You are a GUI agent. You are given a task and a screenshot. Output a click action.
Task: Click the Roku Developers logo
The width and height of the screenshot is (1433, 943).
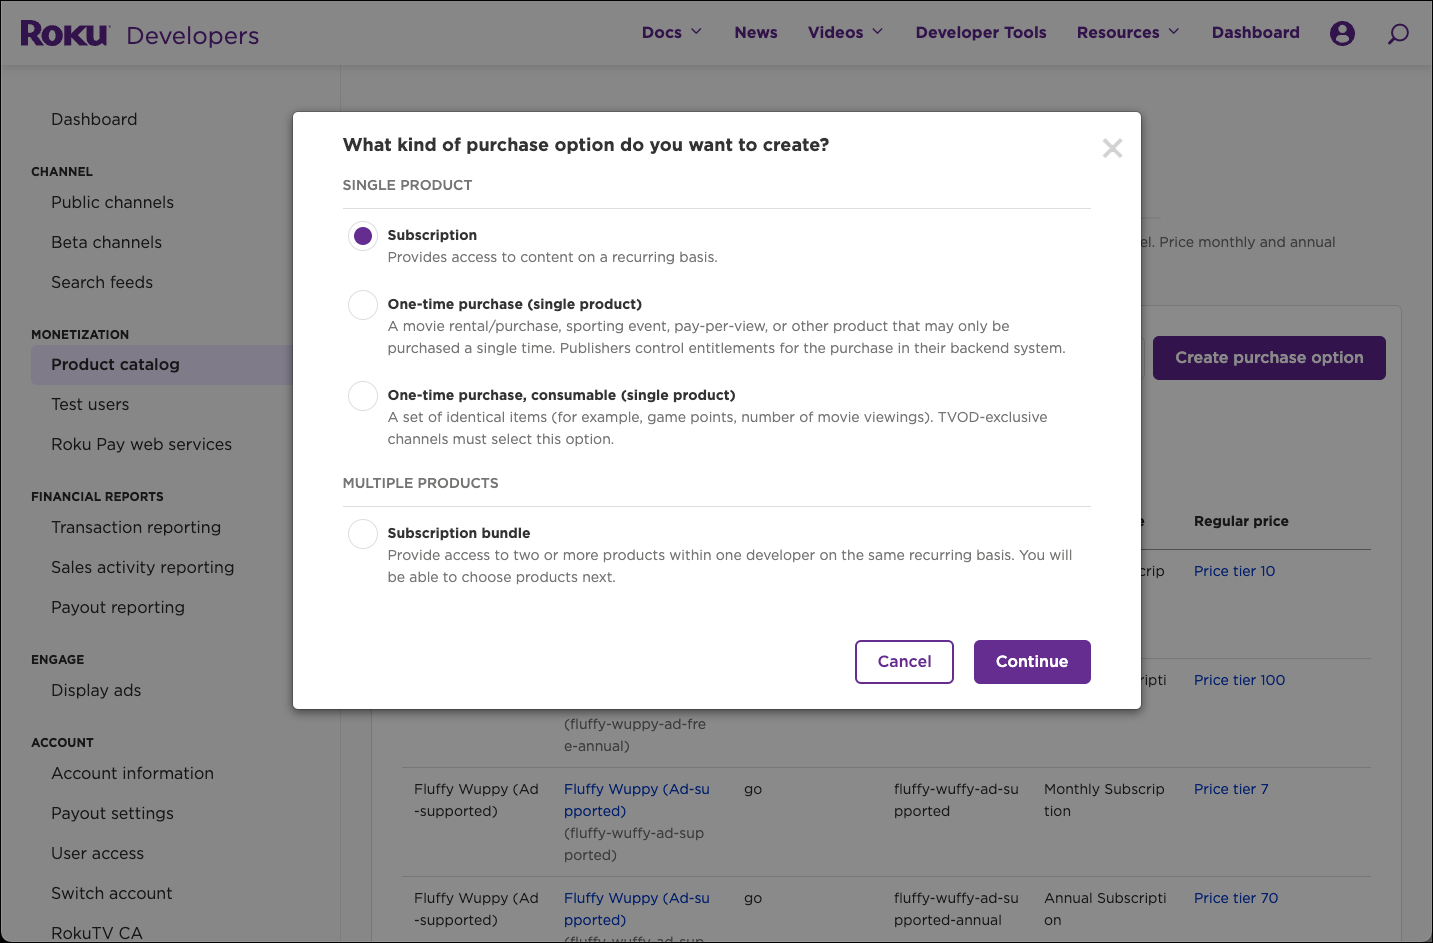(139, 34)
